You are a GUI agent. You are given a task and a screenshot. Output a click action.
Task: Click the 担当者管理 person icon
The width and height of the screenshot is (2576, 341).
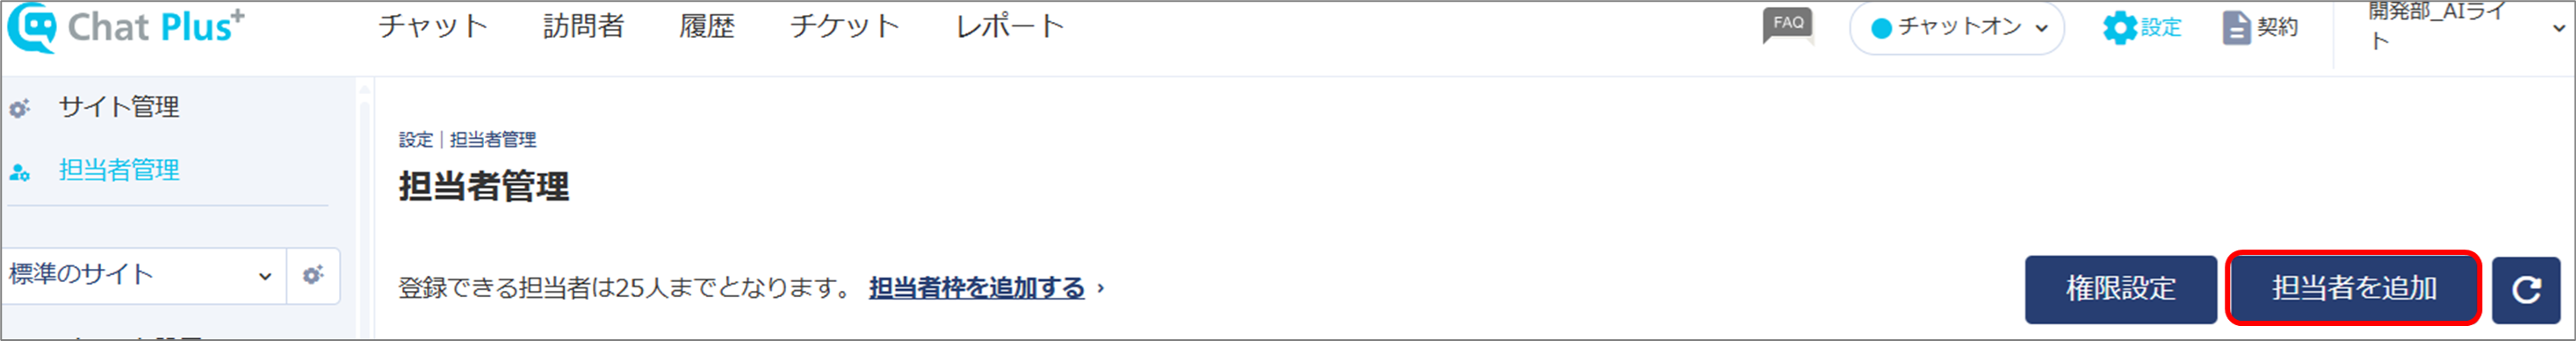20,171
